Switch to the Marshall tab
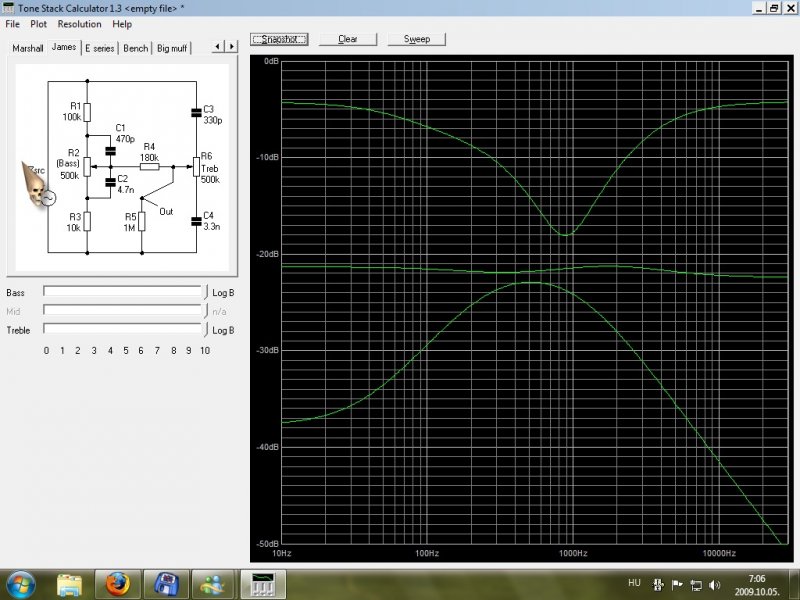 pos(28,48)
